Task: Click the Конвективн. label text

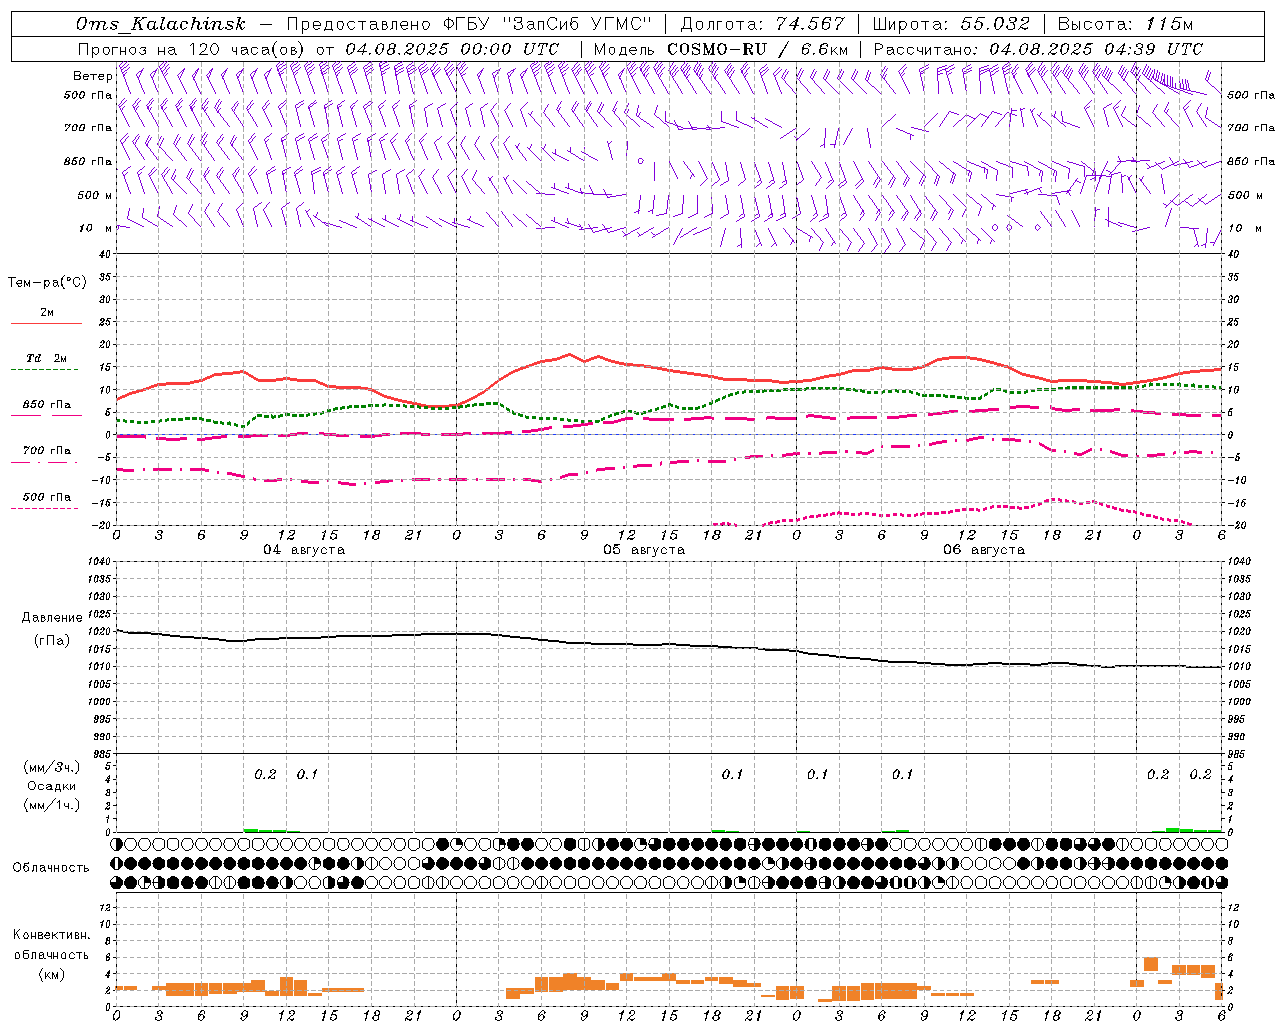Action: point(51,935)
